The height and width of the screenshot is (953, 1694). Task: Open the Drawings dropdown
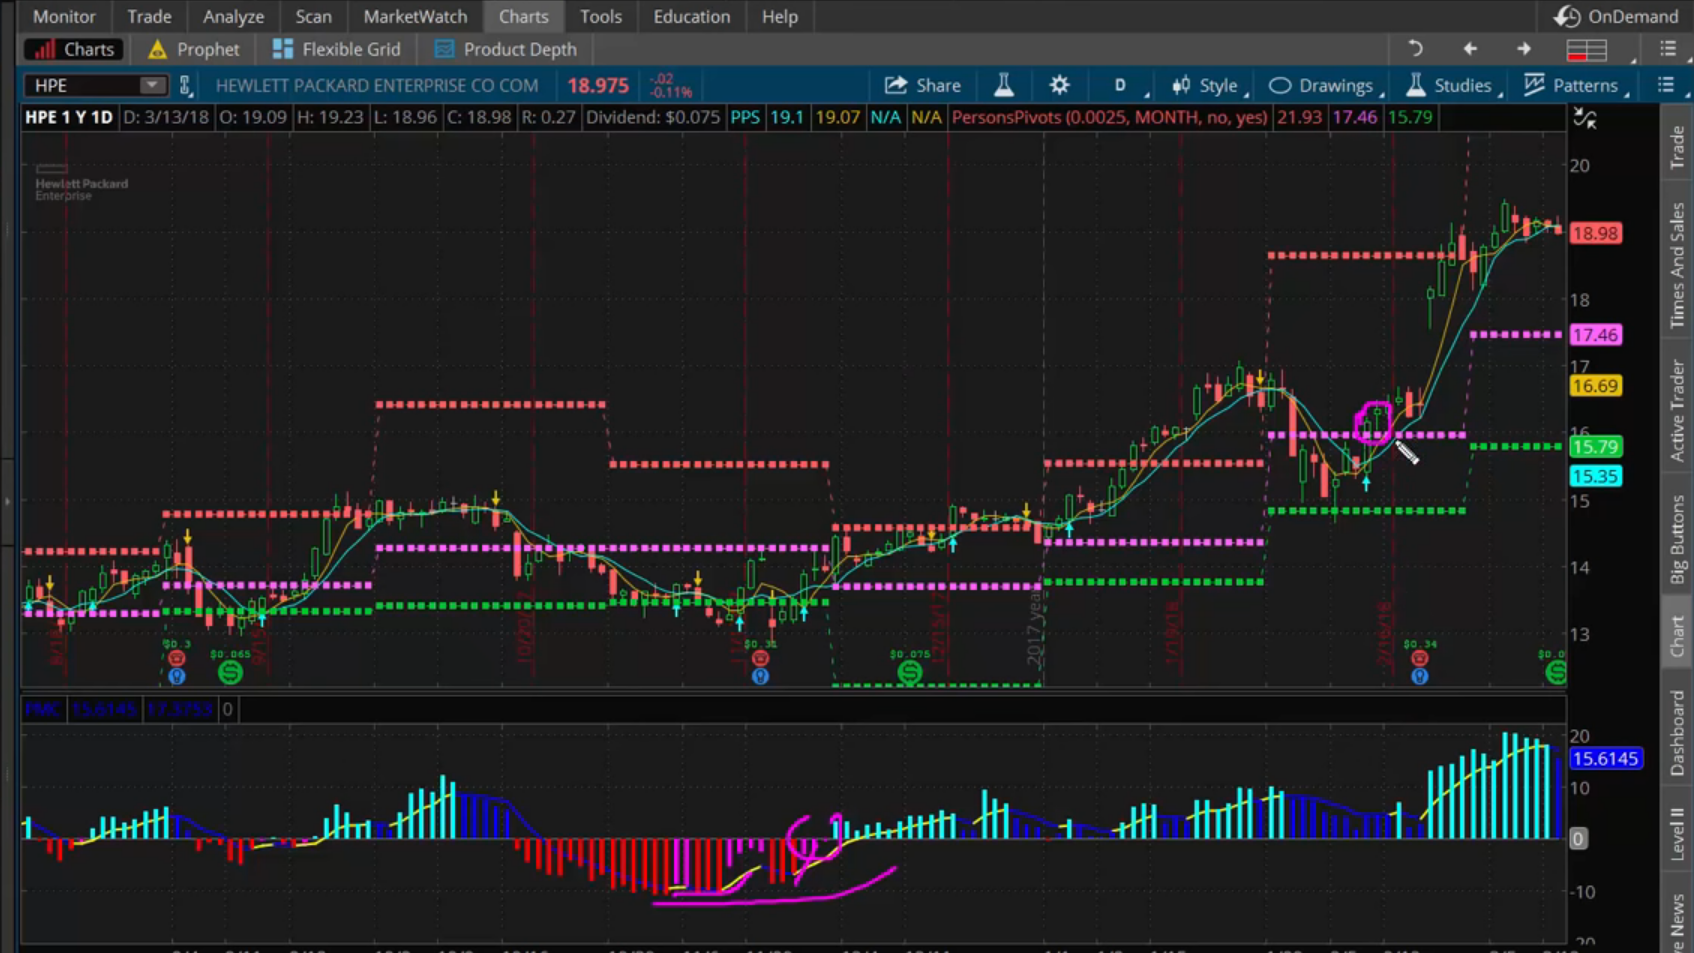(x=1322, y=86)
